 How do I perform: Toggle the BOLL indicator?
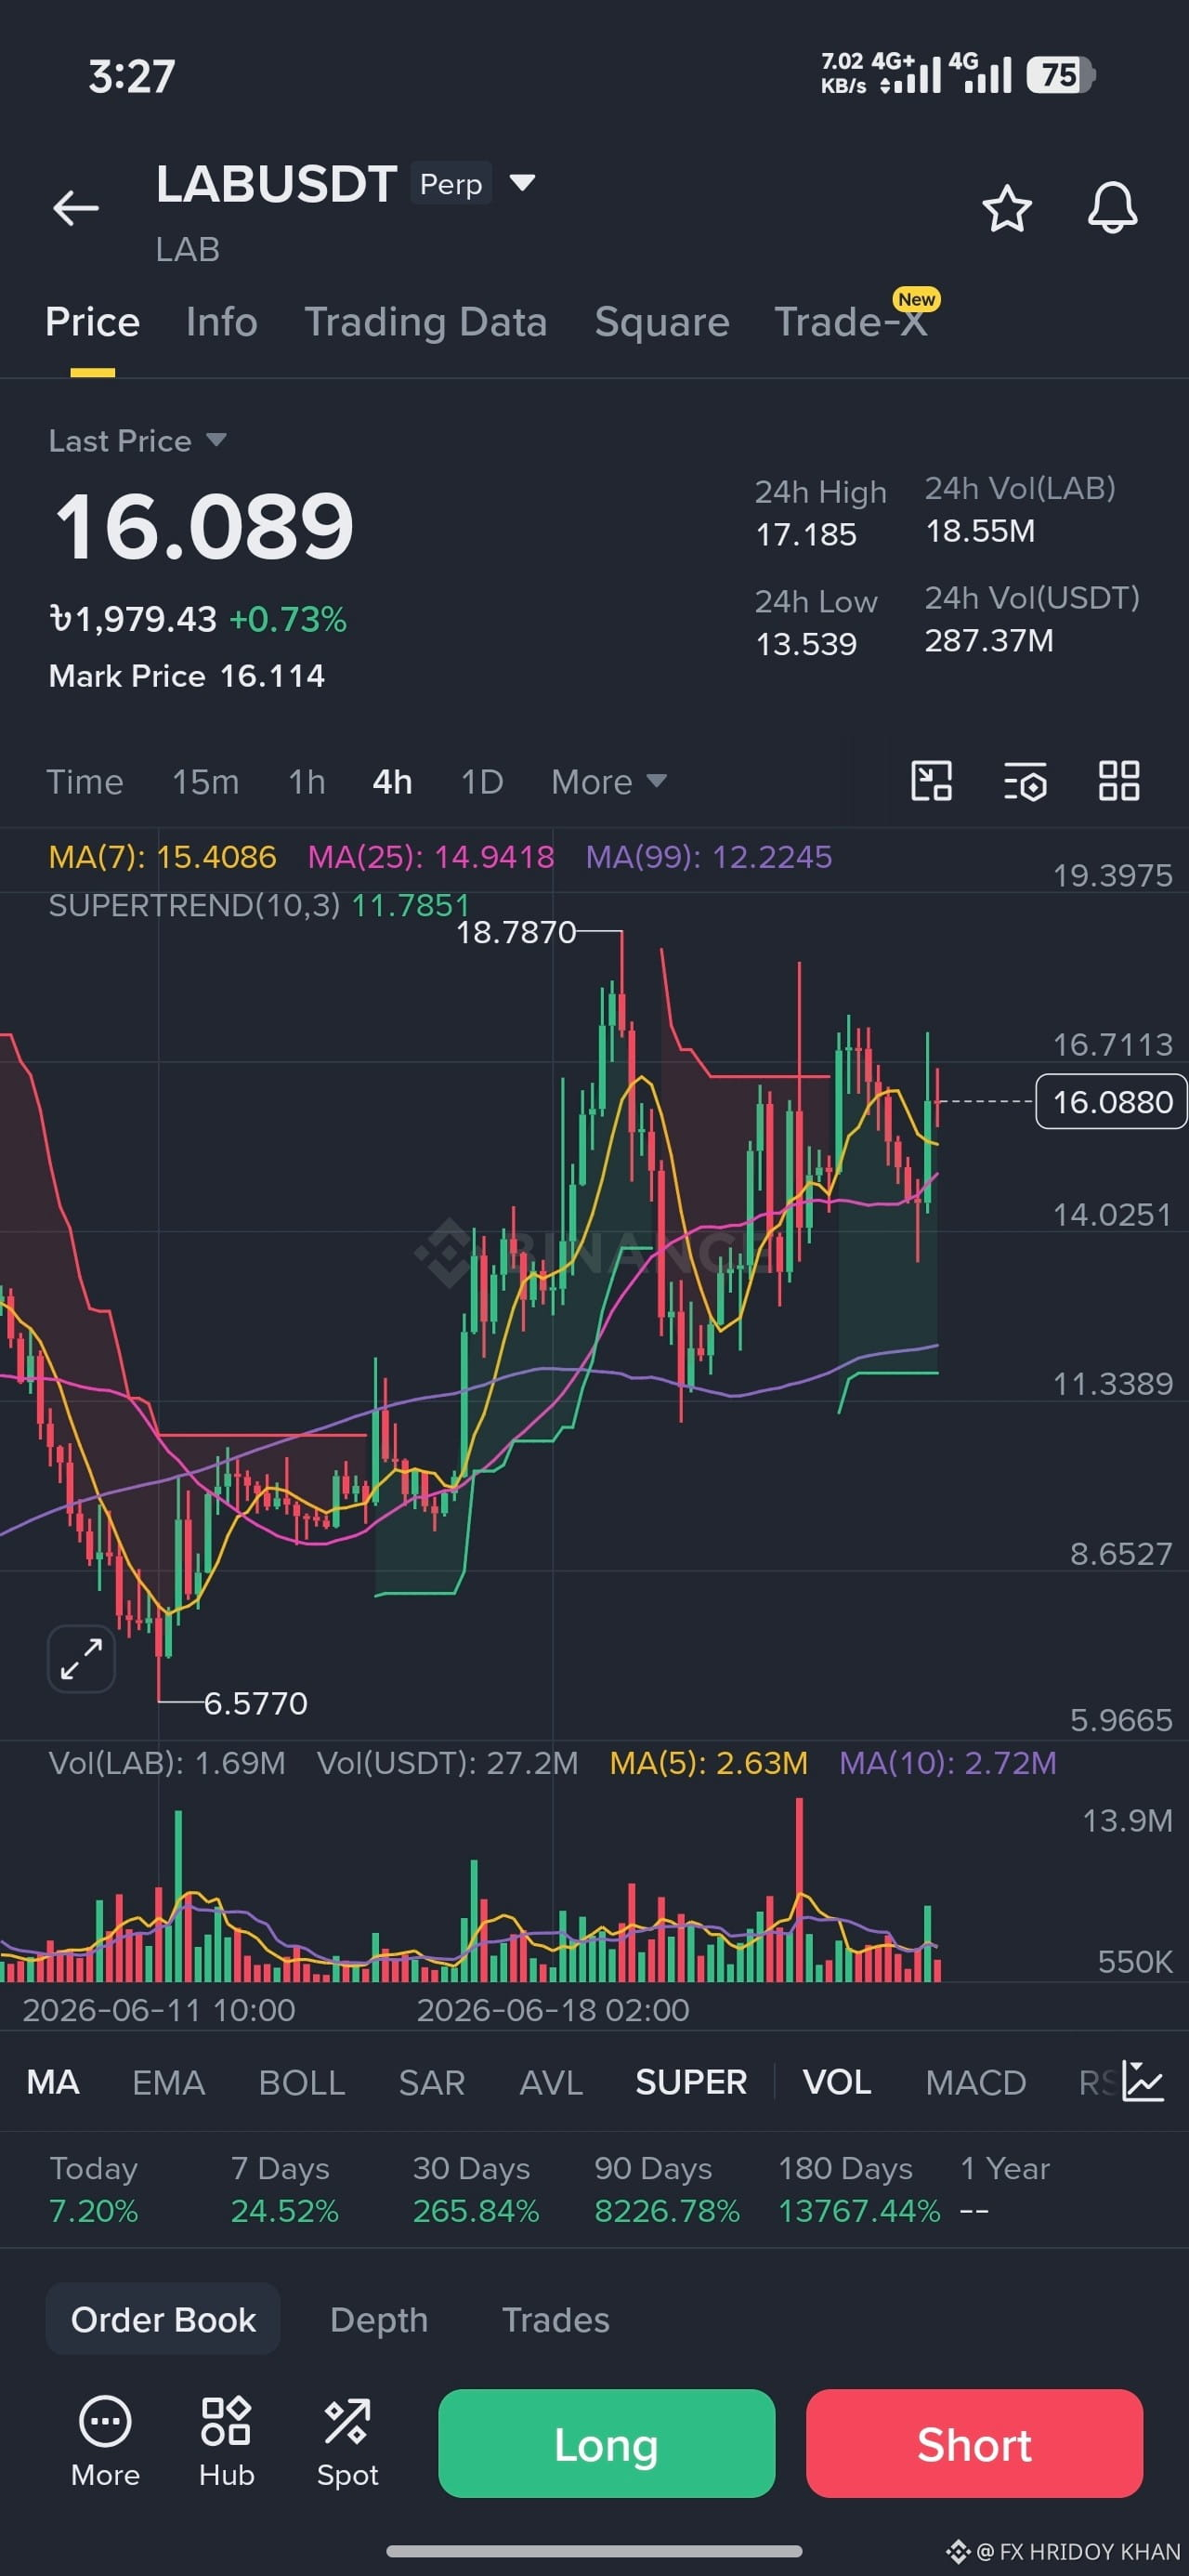pos(301,2082)
